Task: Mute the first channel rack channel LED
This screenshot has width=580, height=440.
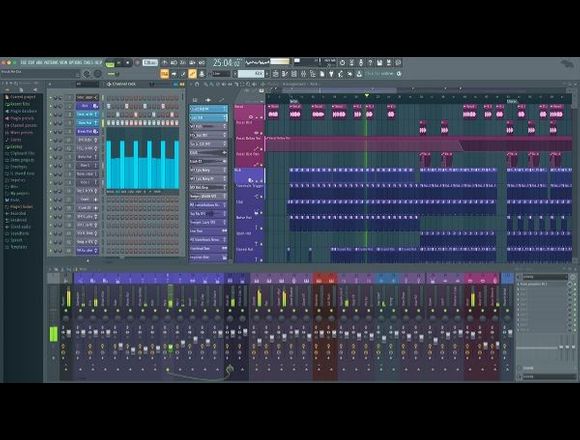Action: [x=51, y=98]
